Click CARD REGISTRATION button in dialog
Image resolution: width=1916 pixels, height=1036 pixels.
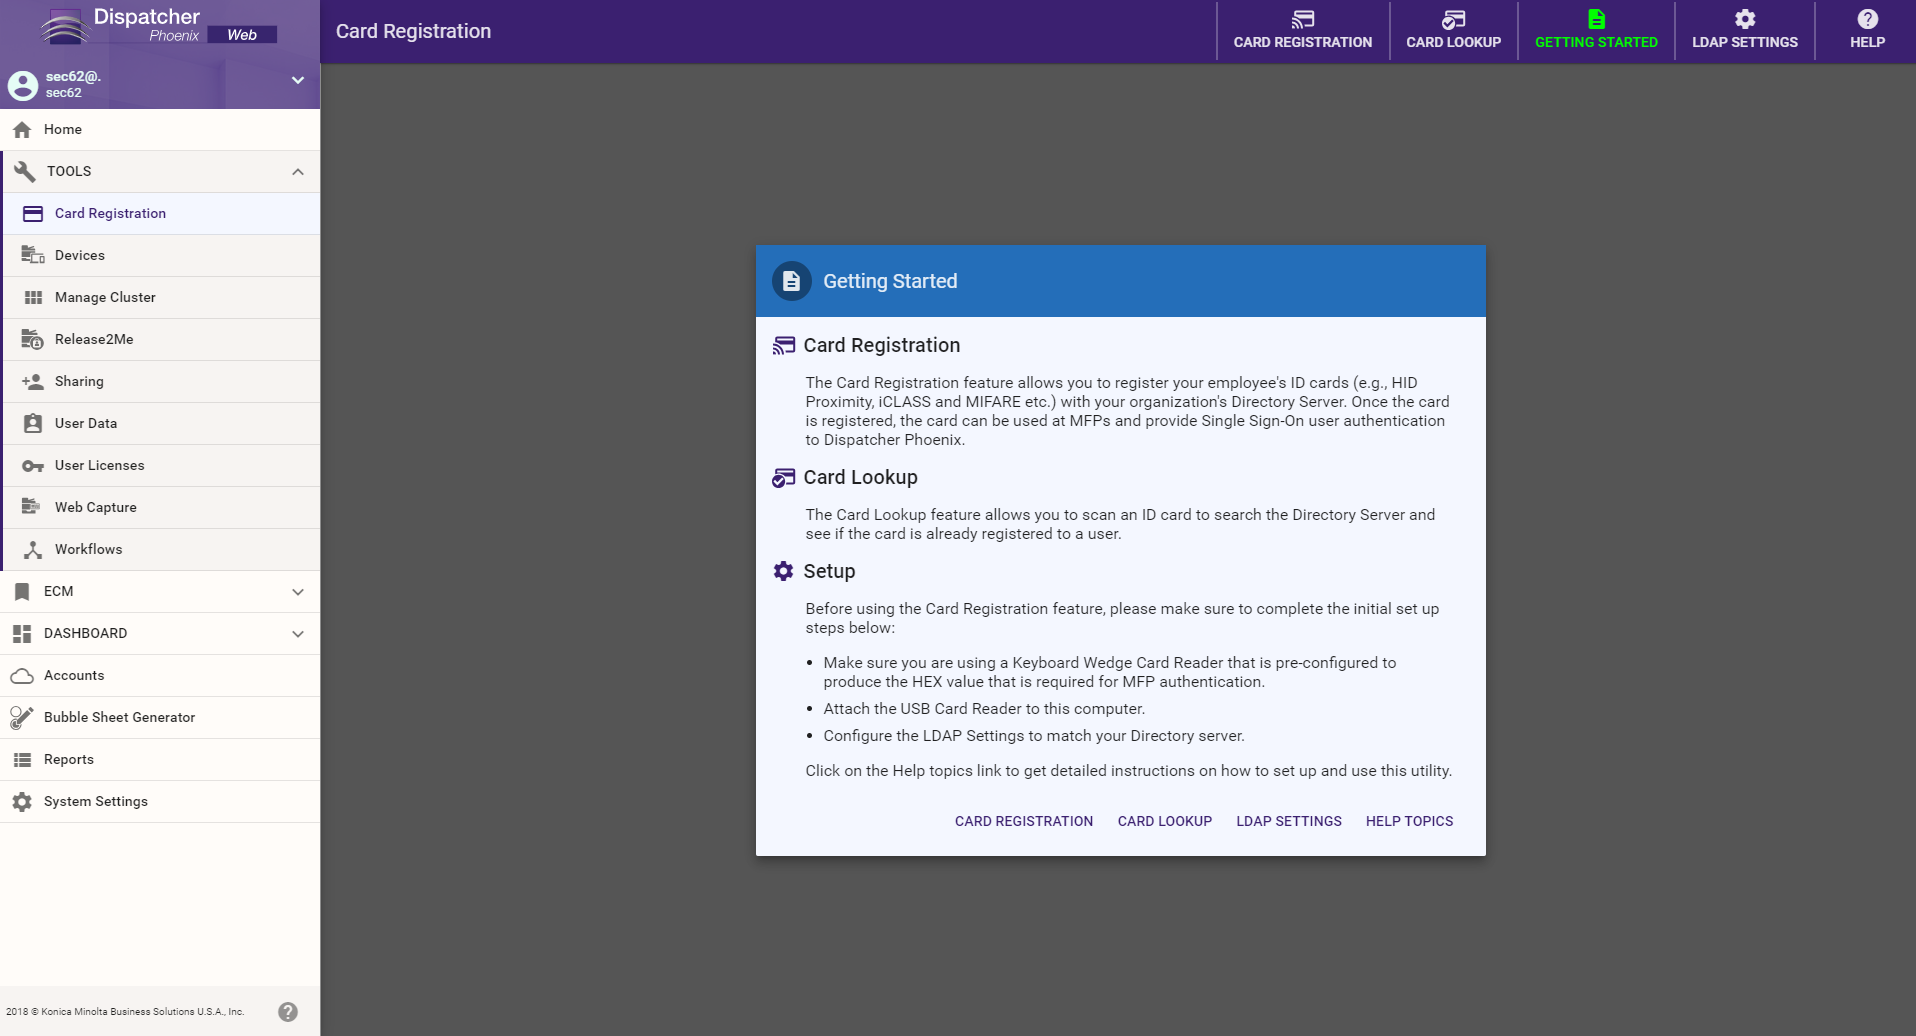1024,821
